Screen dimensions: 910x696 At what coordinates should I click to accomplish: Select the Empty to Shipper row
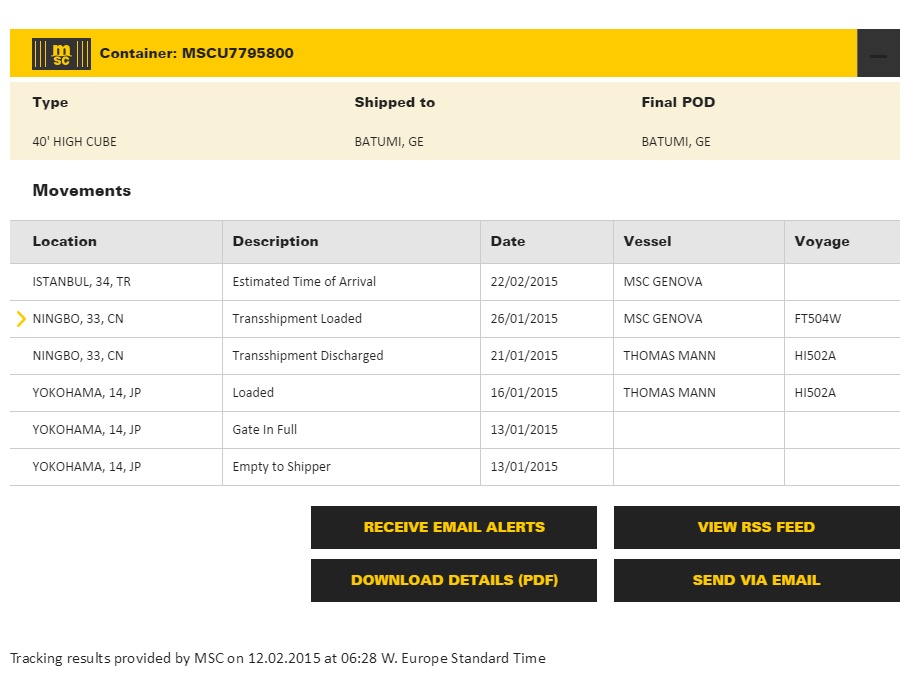281,467
